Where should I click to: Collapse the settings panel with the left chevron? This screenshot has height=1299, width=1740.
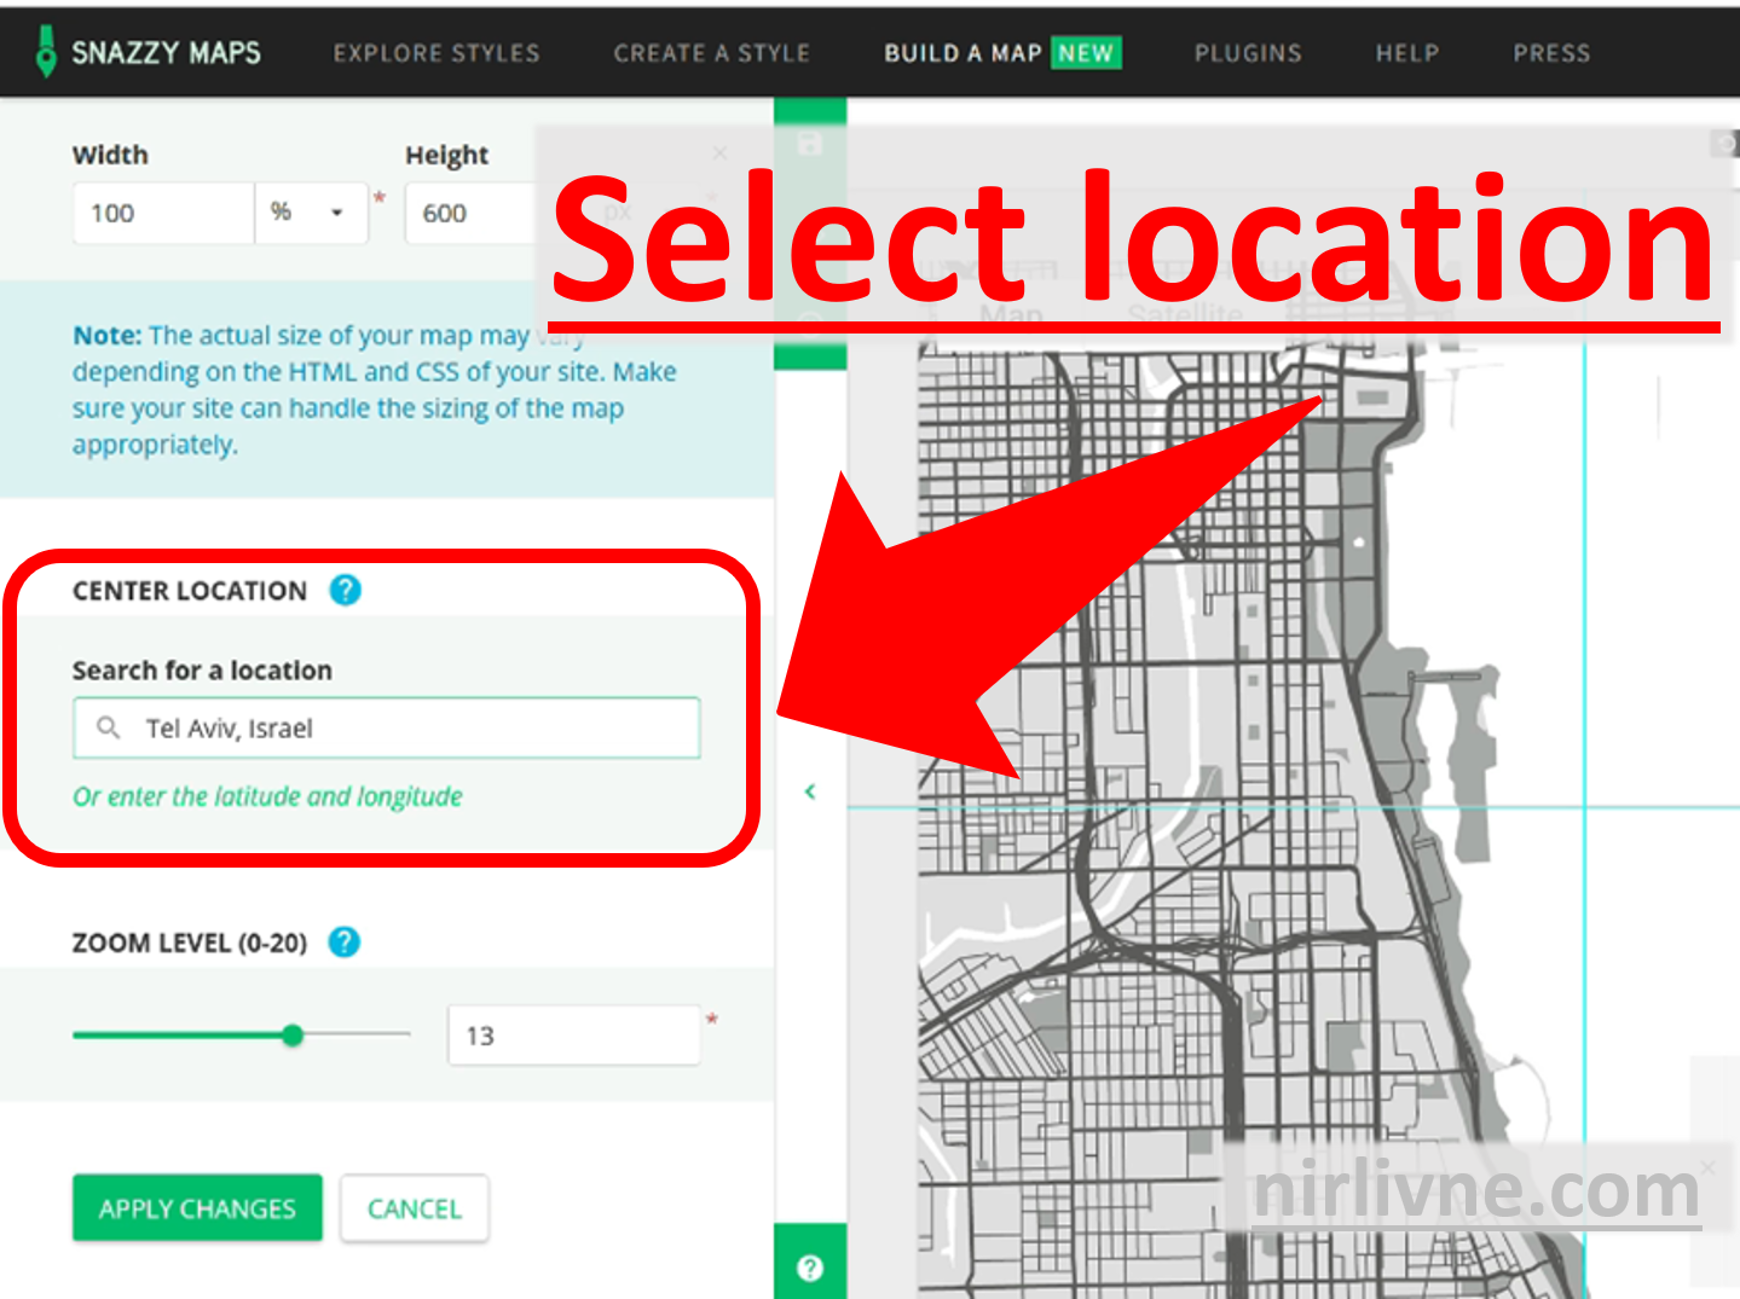coord(810,791)
